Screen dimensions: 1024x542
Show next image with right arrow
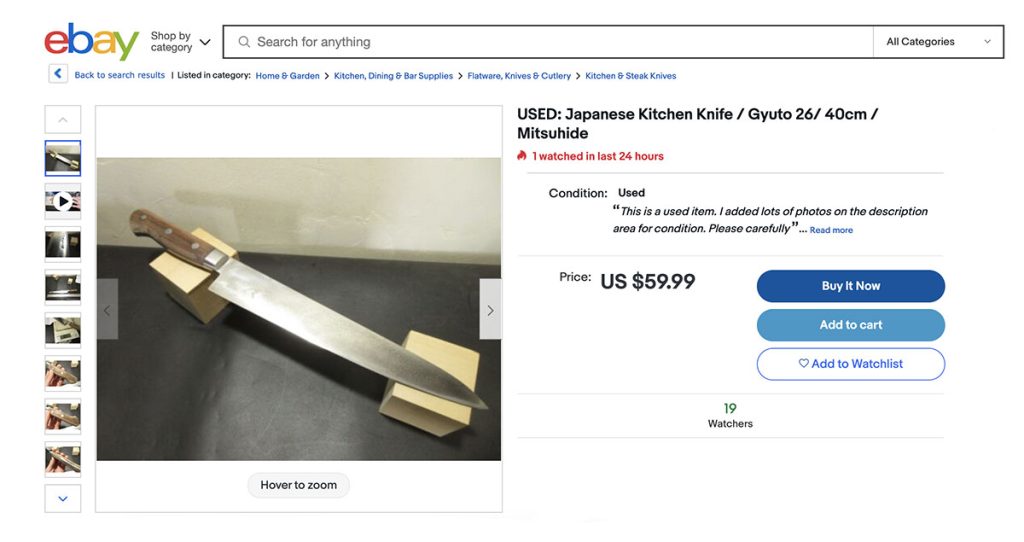(x=490, y=310)
